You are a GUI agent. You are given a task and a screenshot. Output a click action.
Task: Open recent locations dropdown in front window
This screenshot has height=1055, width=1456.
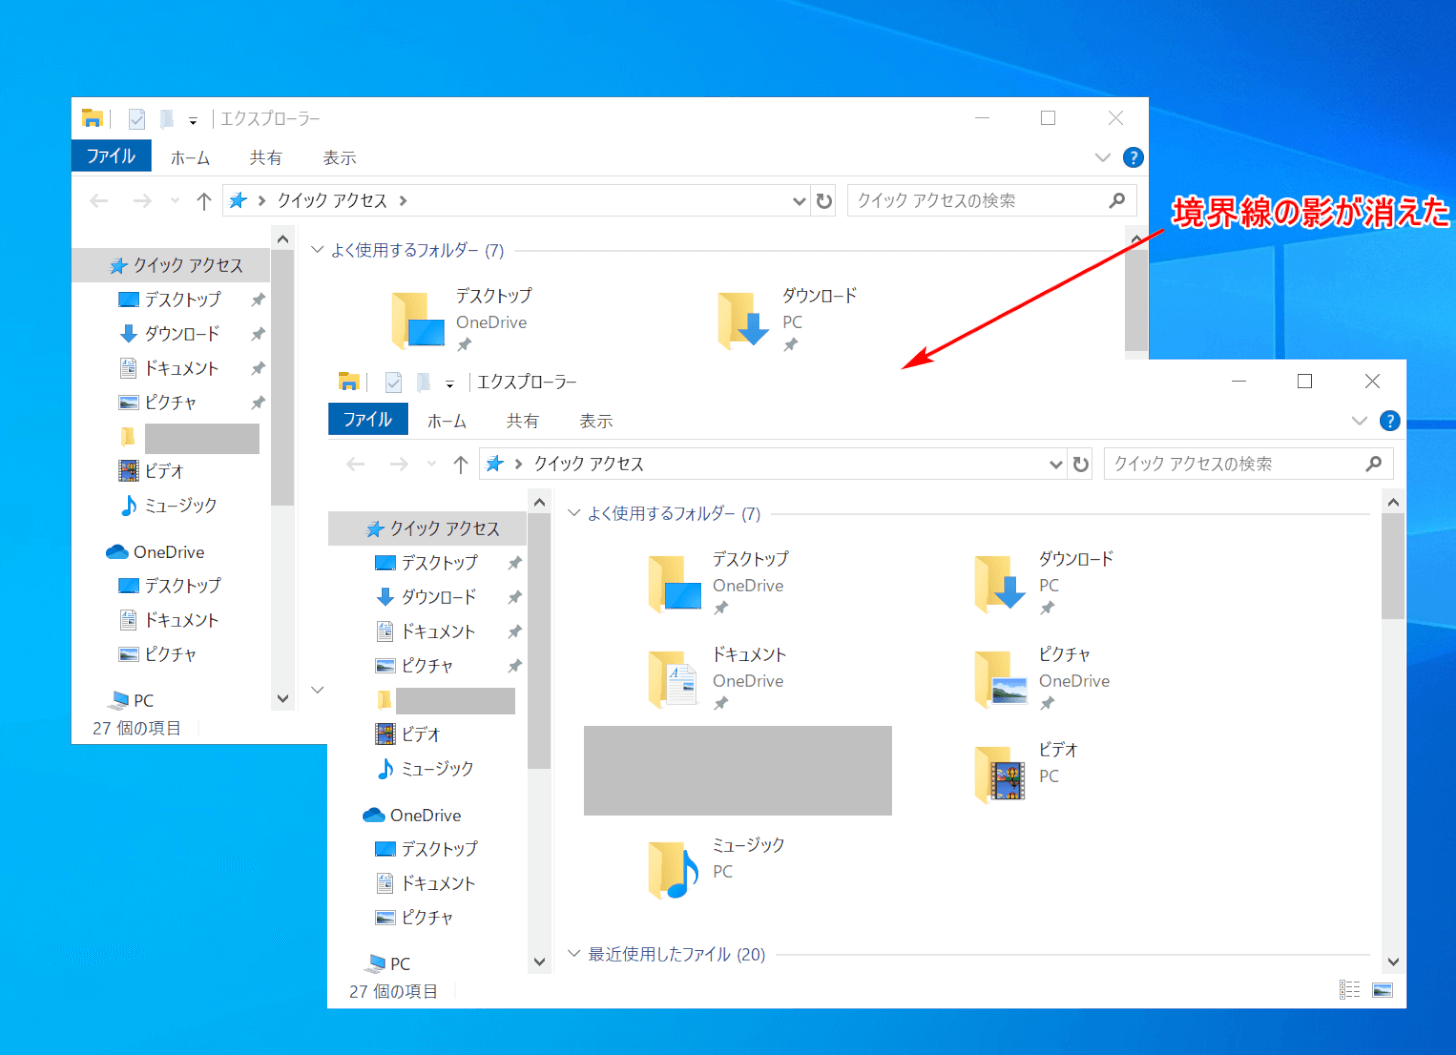tap(432, 464)
